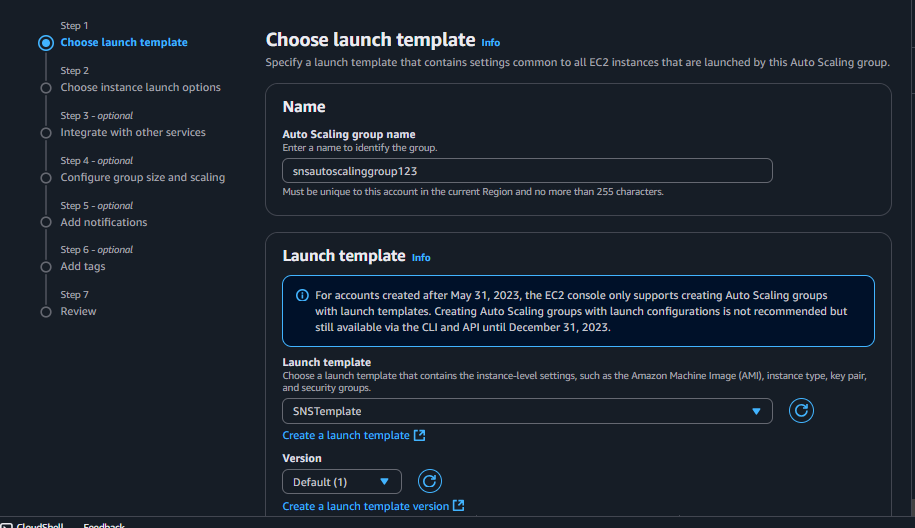Open the Default (1) version dropdown
Image resolution: width=915 pixels, height=528 pixels.
click(x=341, y=481)
